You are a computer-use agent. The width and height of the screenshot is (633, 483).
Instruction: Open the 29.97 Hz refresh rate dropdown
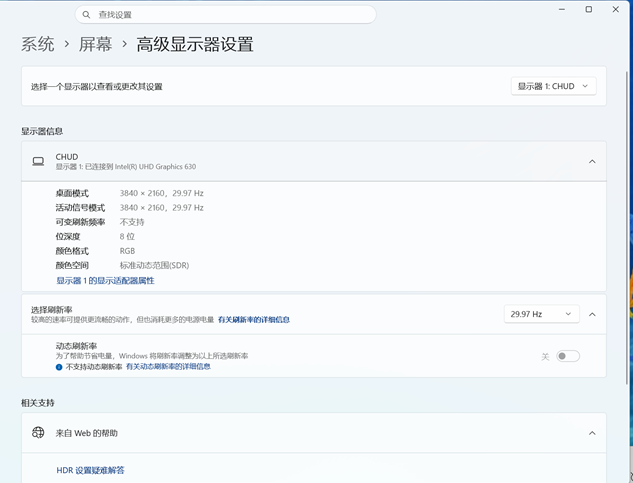(x=541, y=314)
